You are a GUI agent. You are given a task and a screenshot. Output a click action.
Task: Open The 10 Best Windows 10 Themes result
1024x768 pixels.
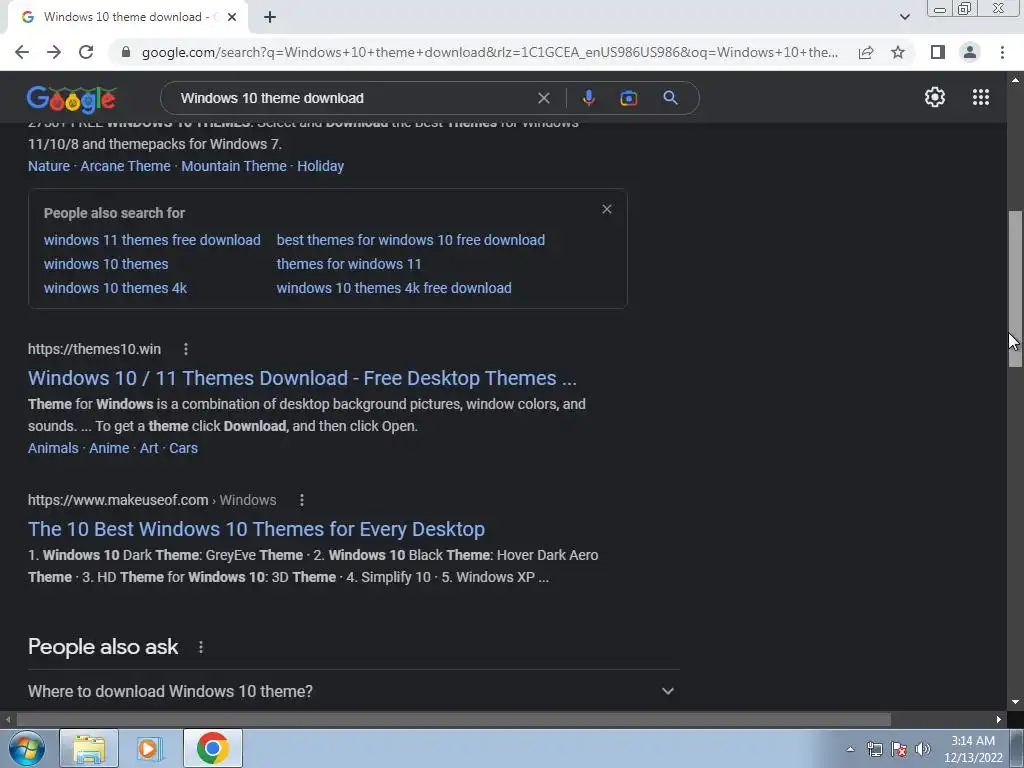[256, 529]
